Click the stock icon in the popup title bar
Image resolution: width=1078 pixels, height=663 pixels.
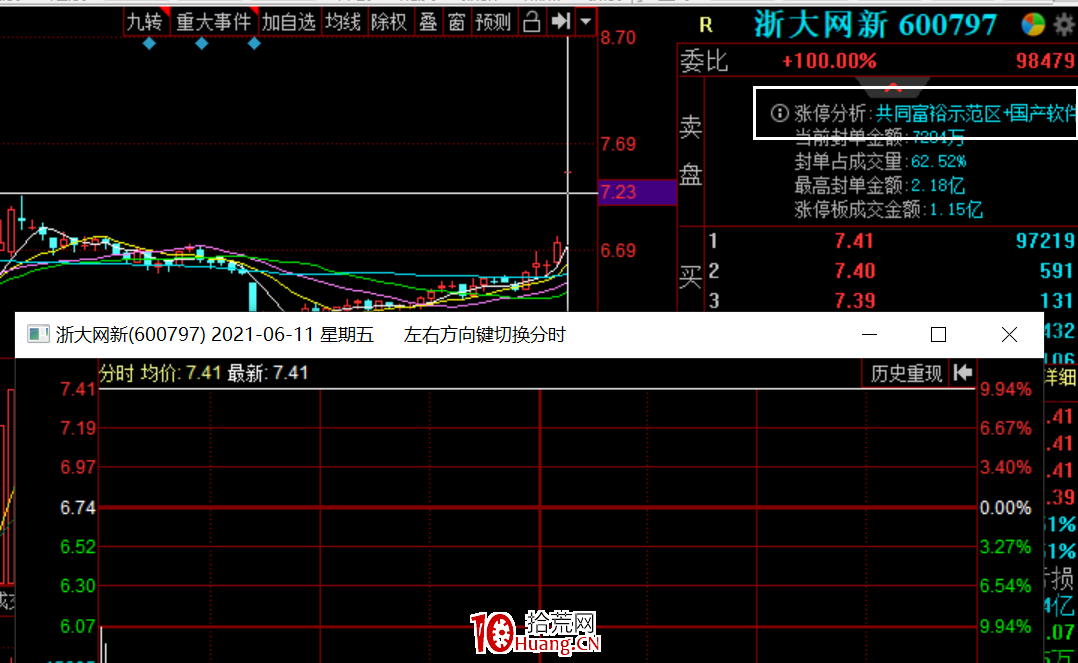(x=37, y=334)
